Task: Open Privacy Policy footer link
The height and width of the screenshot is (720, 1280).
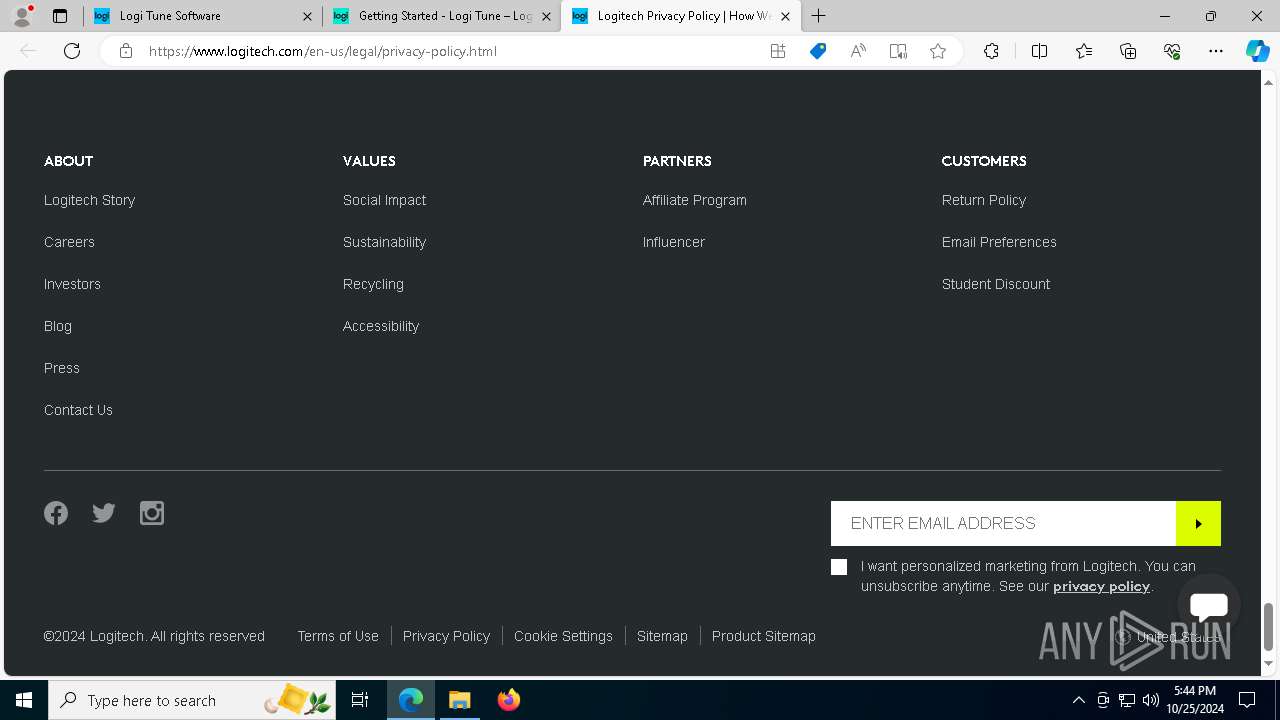Action: coord(446,636)
